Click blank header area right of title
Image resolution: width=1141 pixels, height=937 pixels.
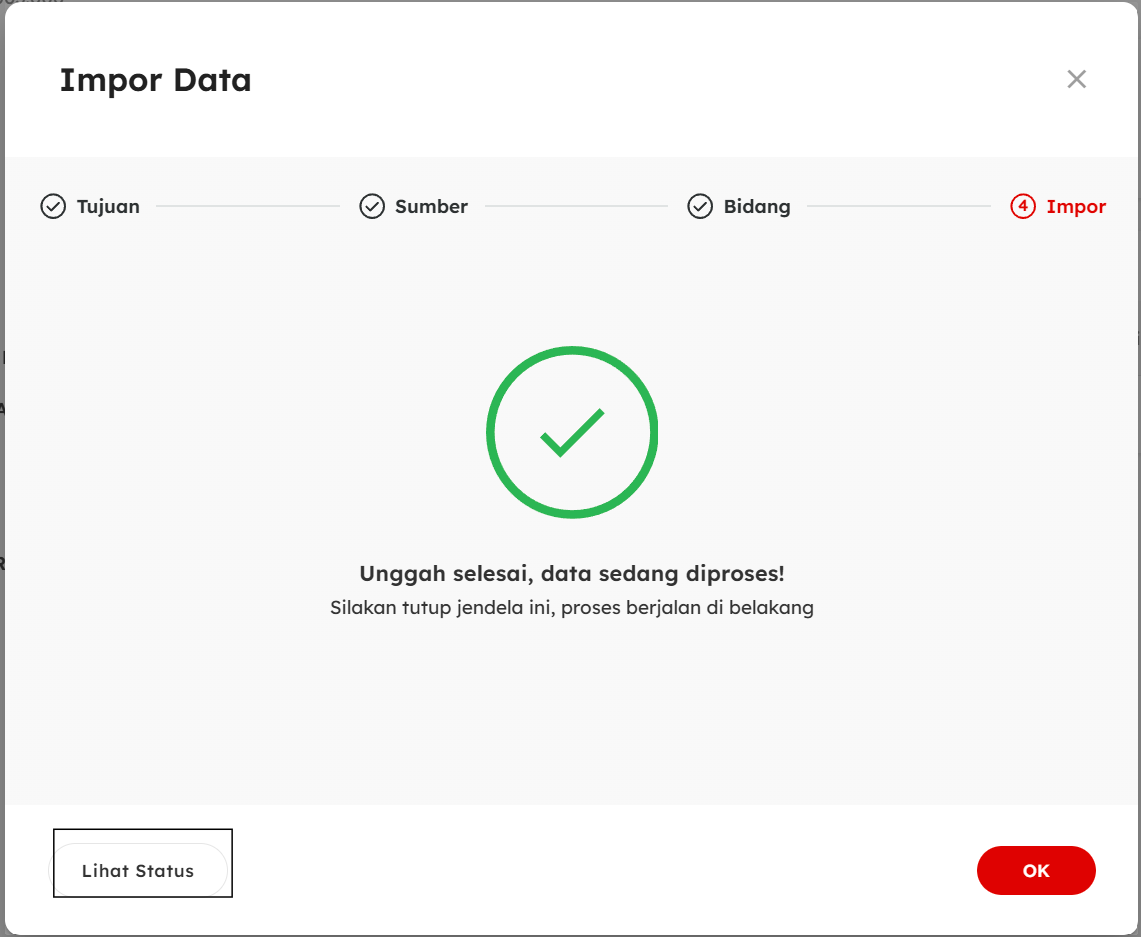[x=650, y=80]
